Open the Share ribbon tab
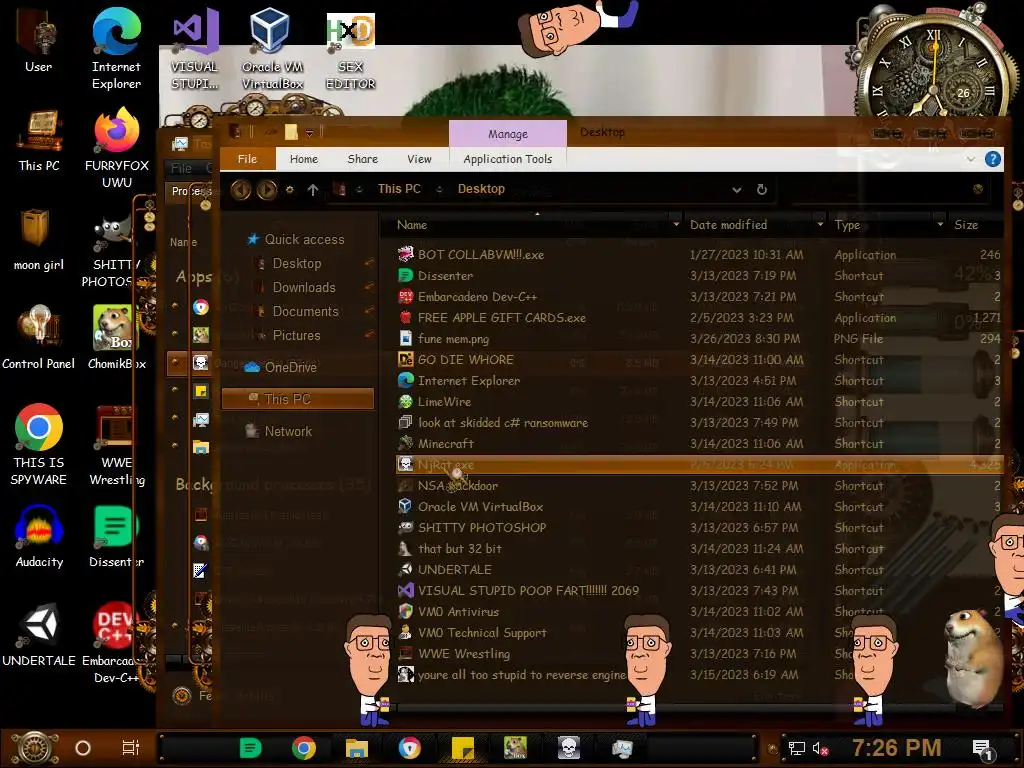The width and height of the screenshot is (1024, 768). (362, 159)
